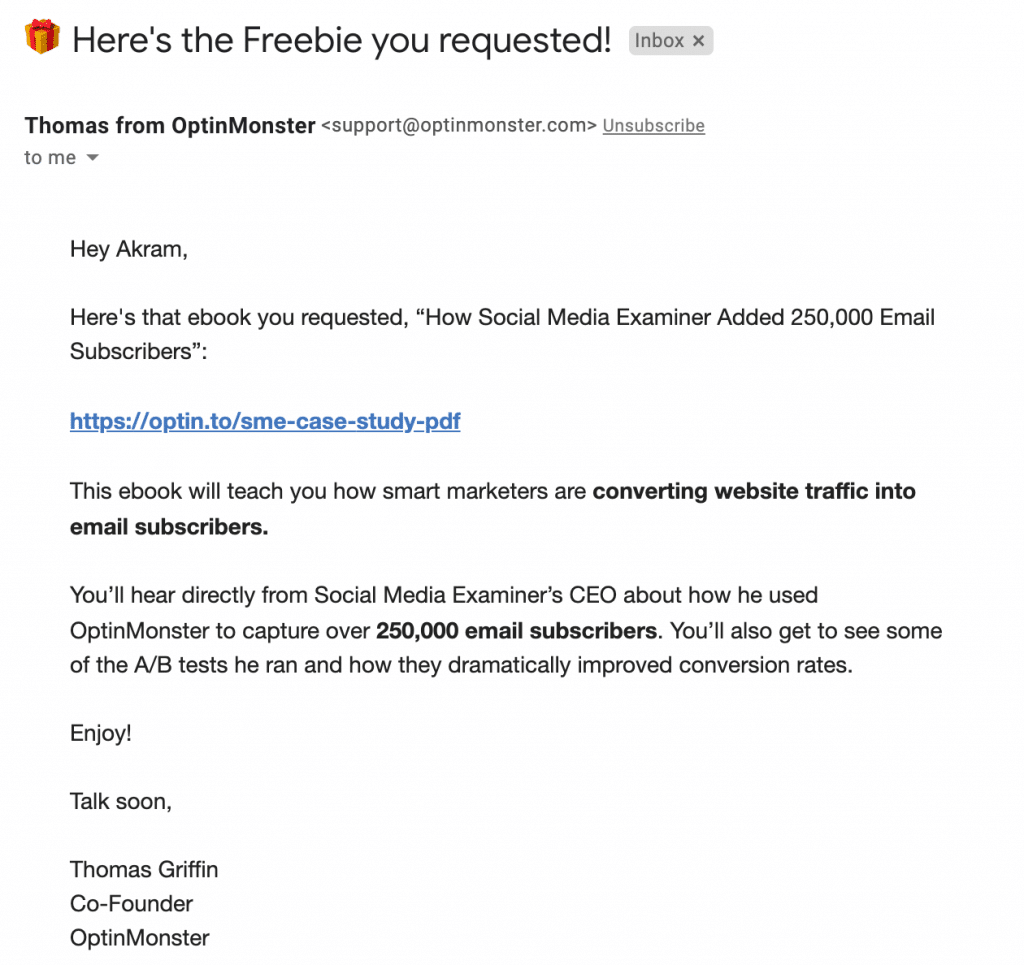
Task: Click the bold "250,000 email subscribers" phrase
Action: (516, 630)
